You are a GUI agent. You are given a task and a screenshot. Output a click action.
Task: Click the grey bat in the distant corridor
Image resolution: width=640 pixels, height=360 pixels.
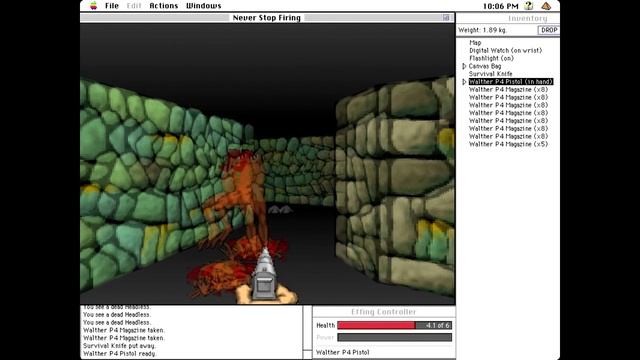[280, 209]
